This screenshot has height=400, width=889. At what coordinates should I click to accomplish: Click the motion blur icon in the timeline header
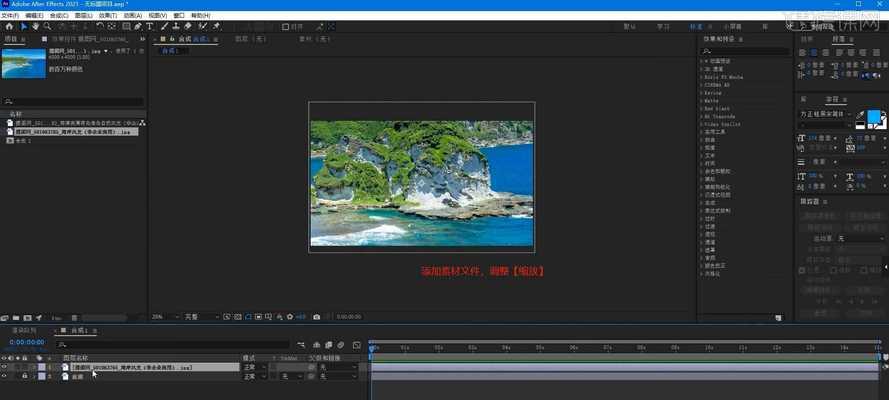coord(341,344)
